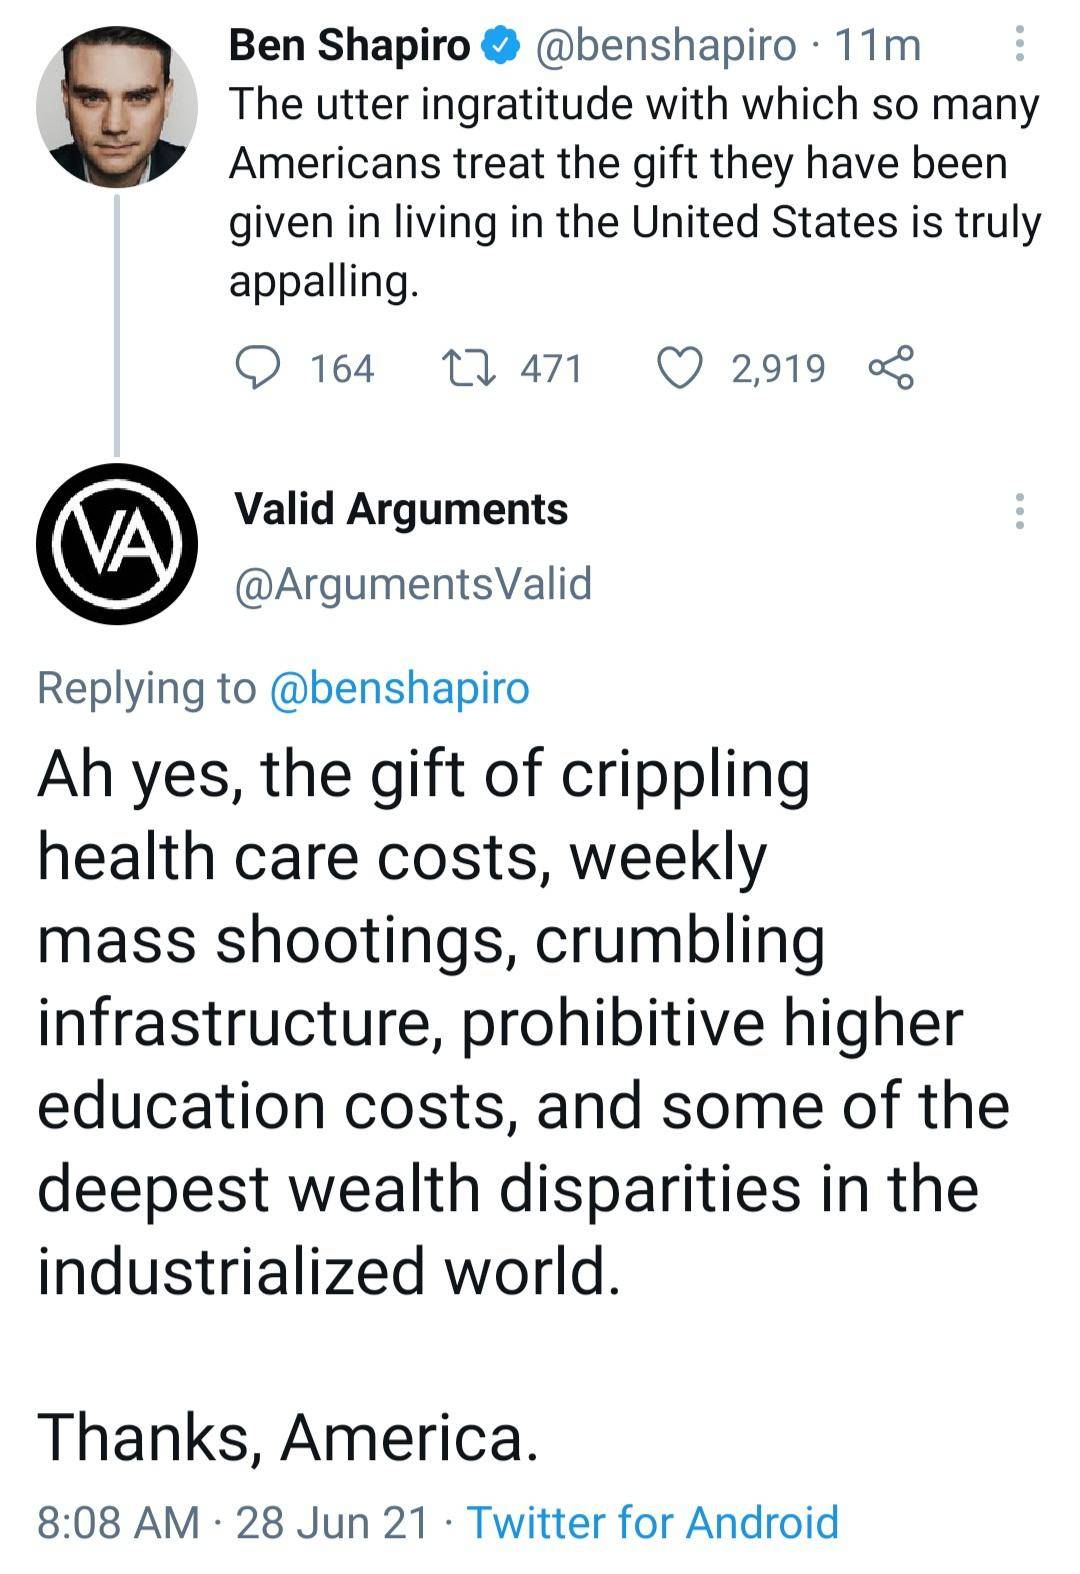Click the 471 retweets count

pos(551,368)
